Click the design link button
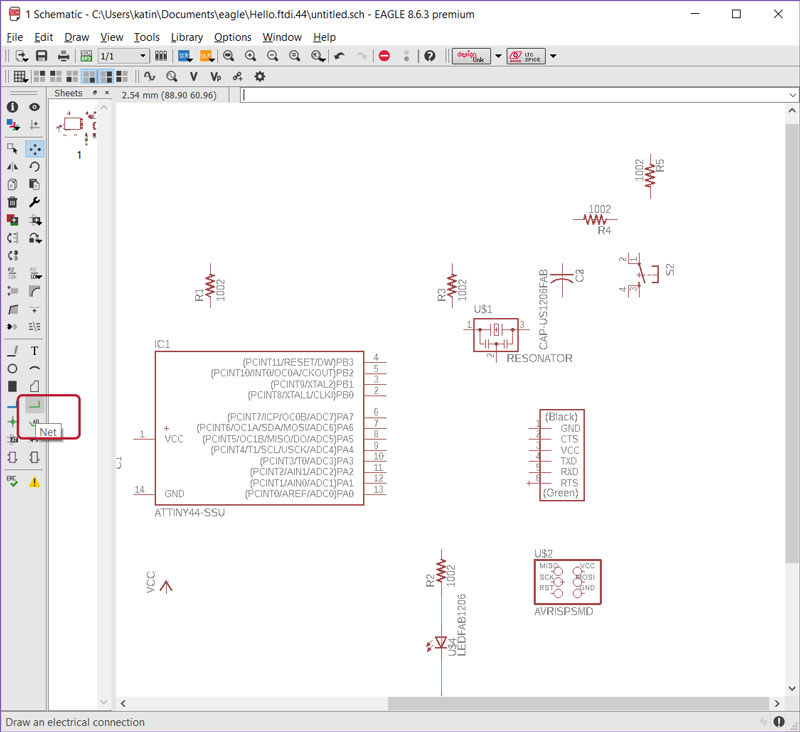 coord(471,56)
